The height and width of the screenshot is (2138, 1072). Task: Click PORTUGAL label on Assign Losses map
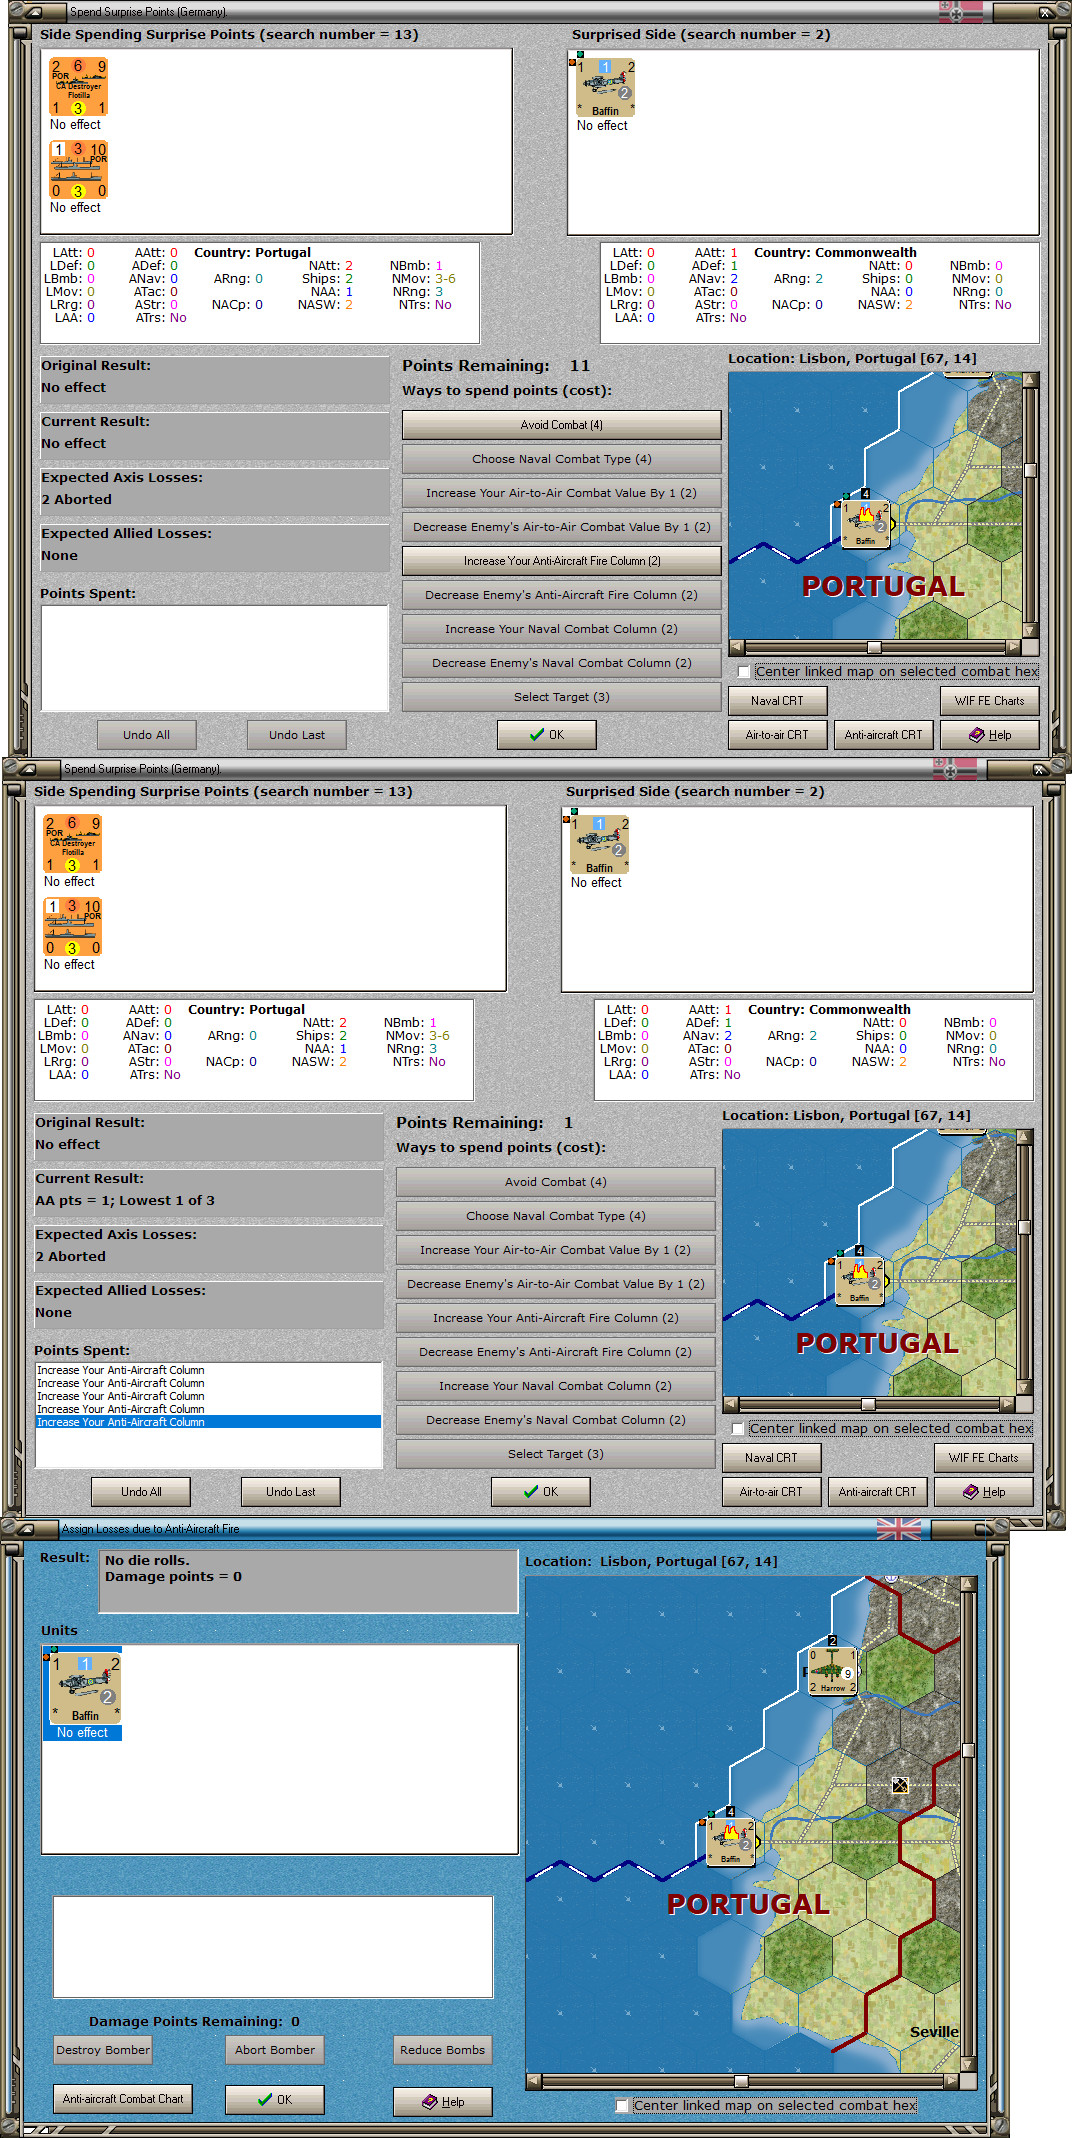click(748, 1904)
